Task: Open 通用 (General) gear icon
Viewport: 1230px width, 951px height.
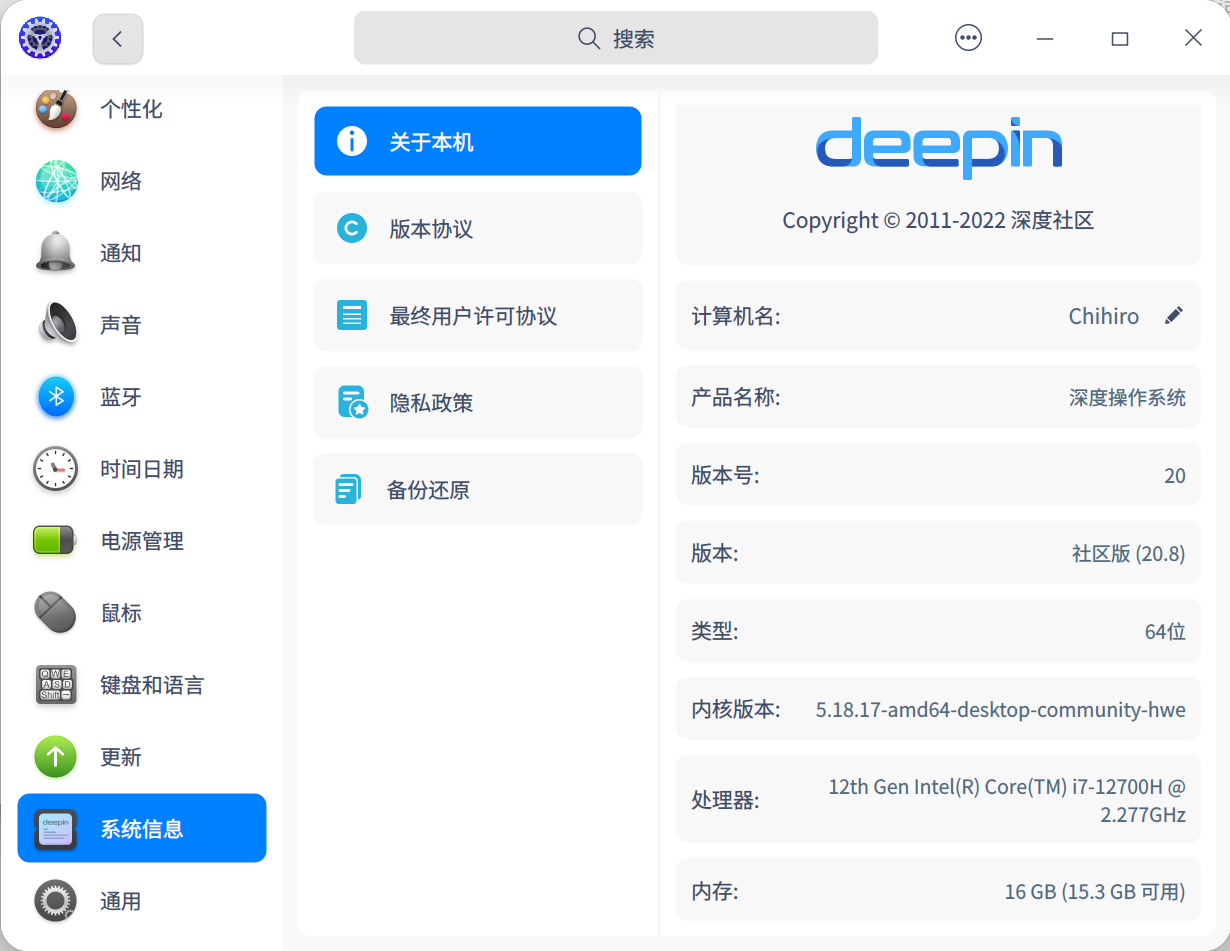Action: click(x=55, y=901)
